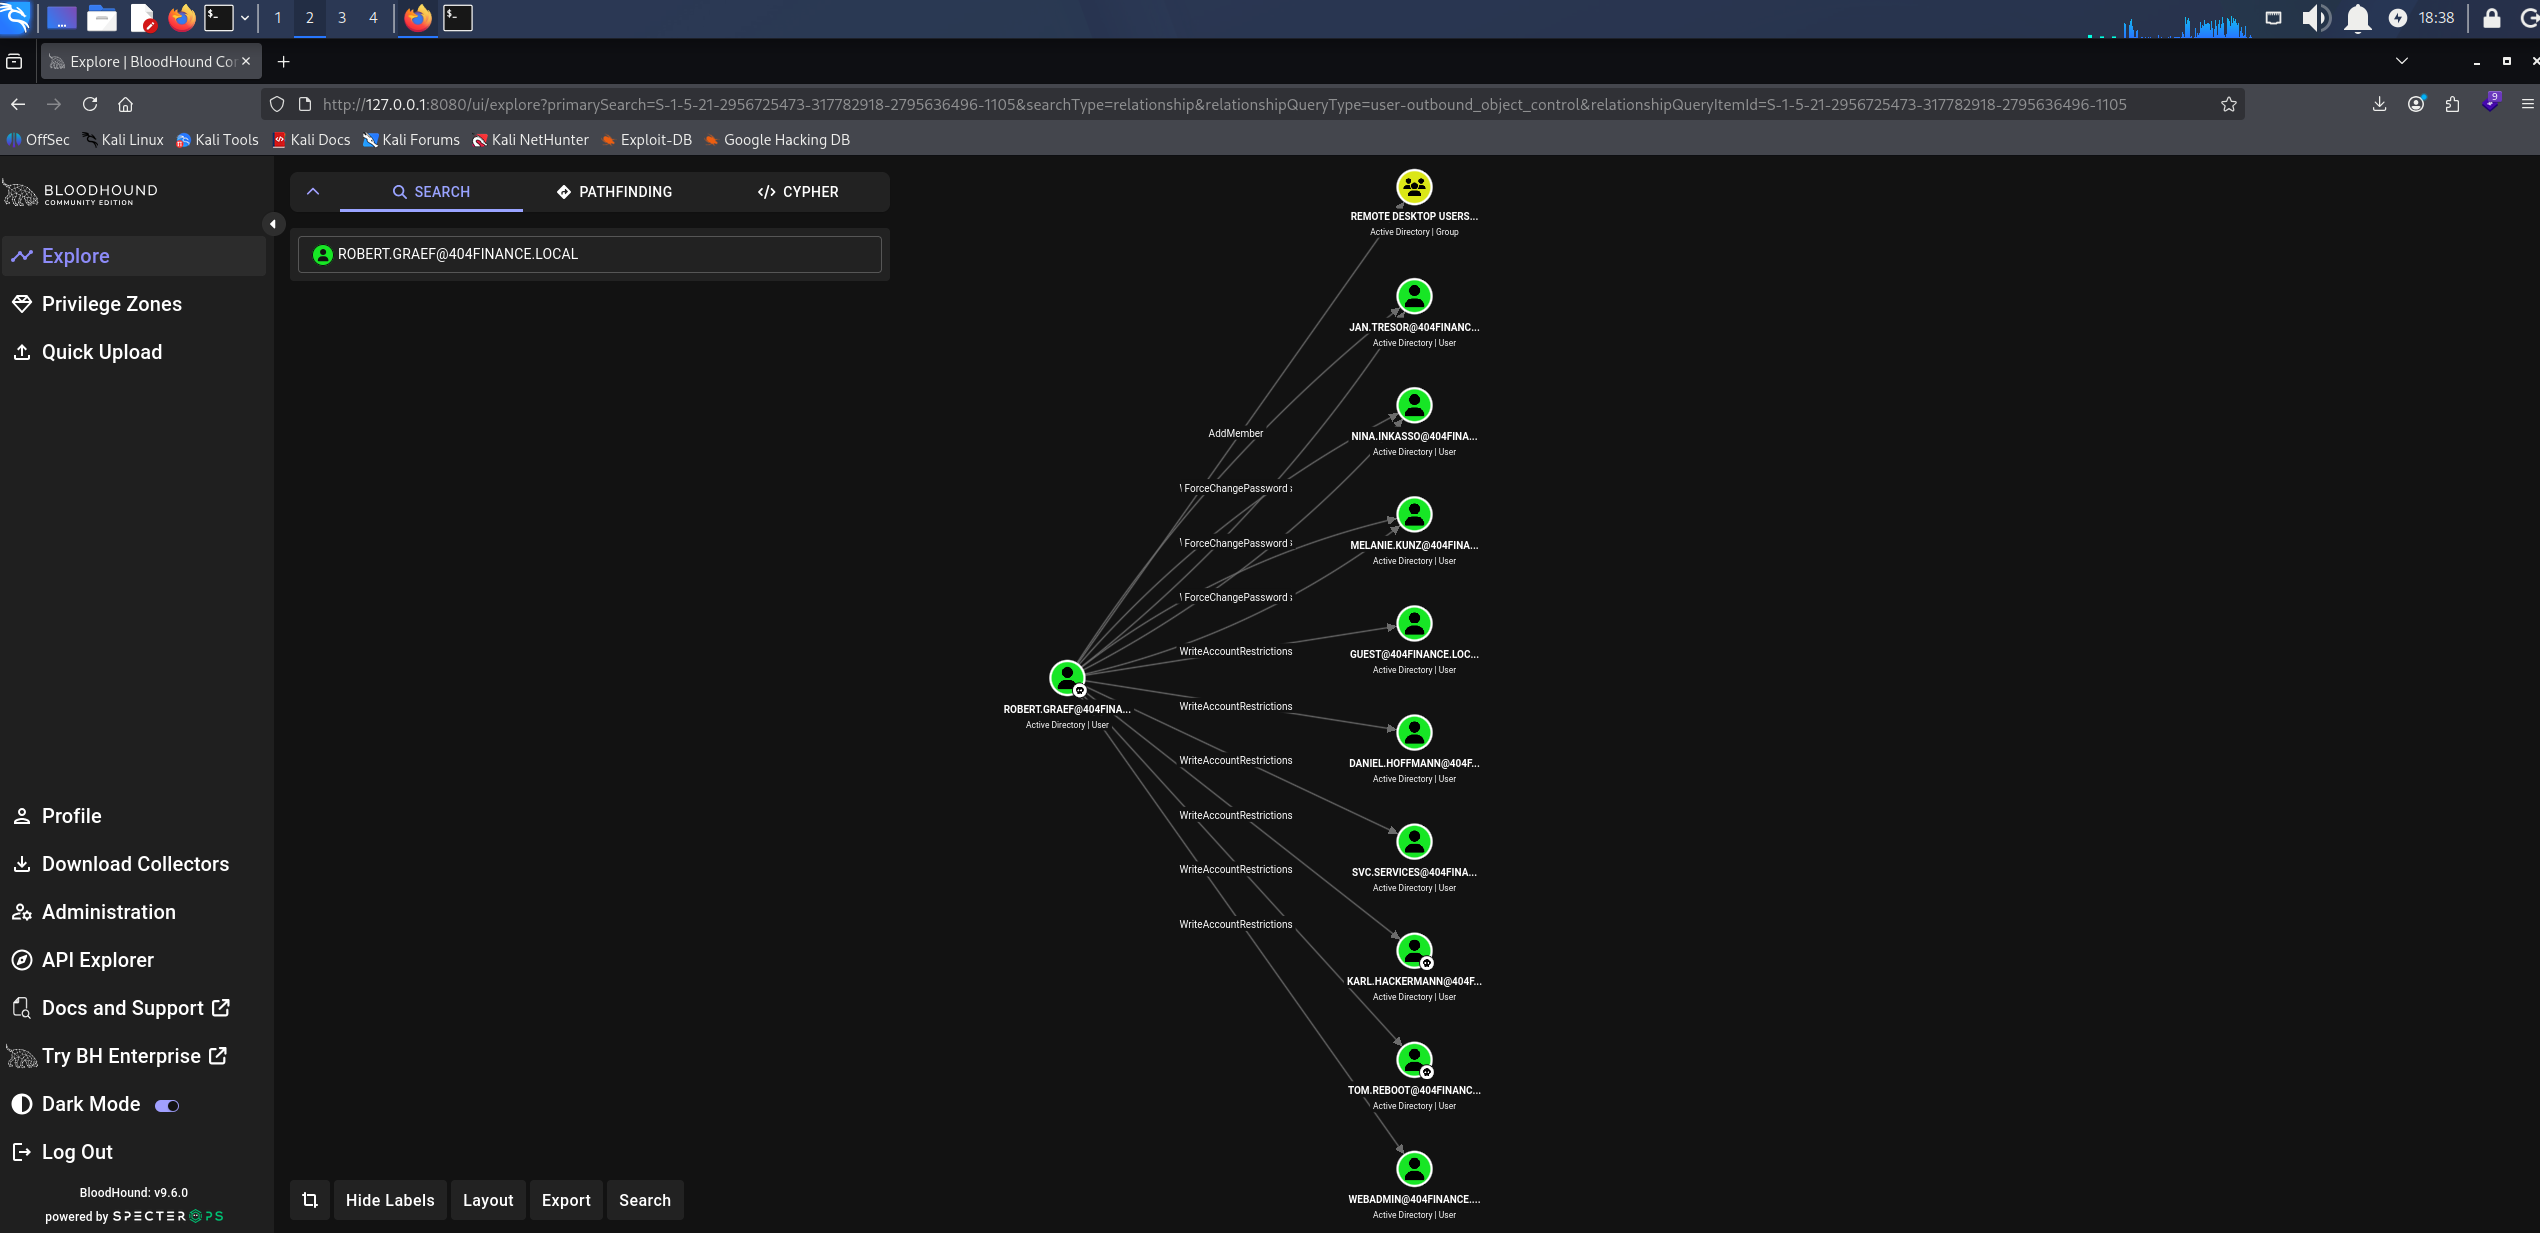This screenshot has width=2540, height=1233.
Task: Open the terminal dropdown arrow in taskbar
Action: pos(245,18)
